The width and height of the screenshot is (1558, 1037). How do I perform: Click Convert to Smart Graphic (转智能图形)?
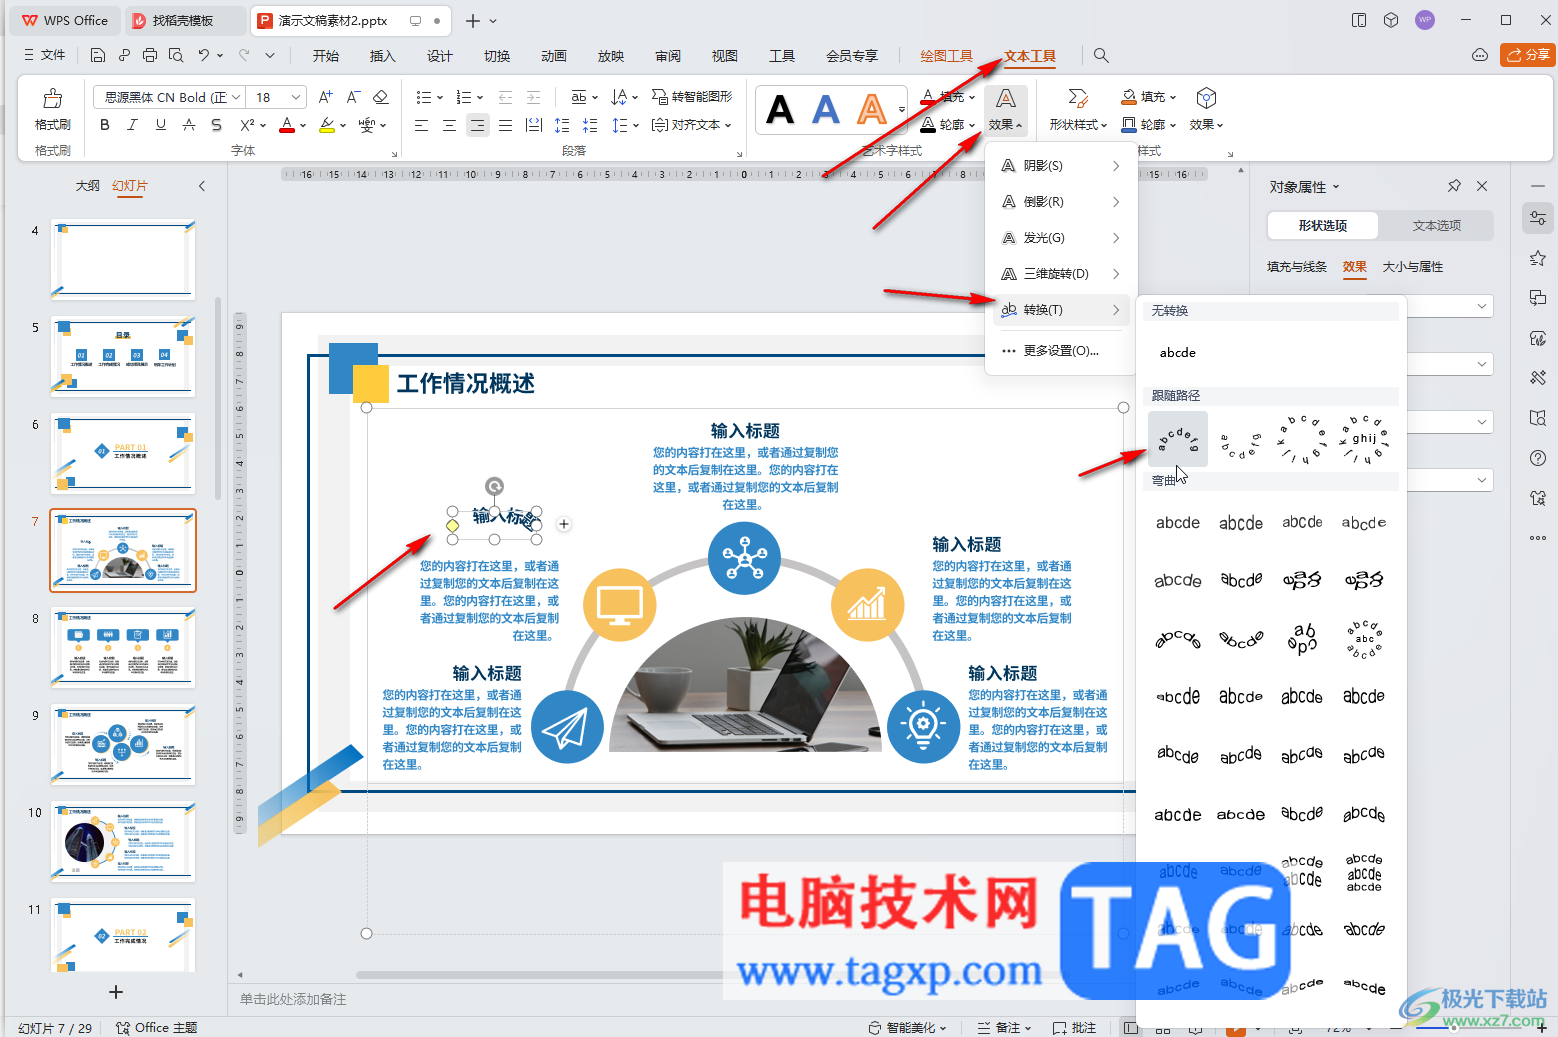pos(692,97)
